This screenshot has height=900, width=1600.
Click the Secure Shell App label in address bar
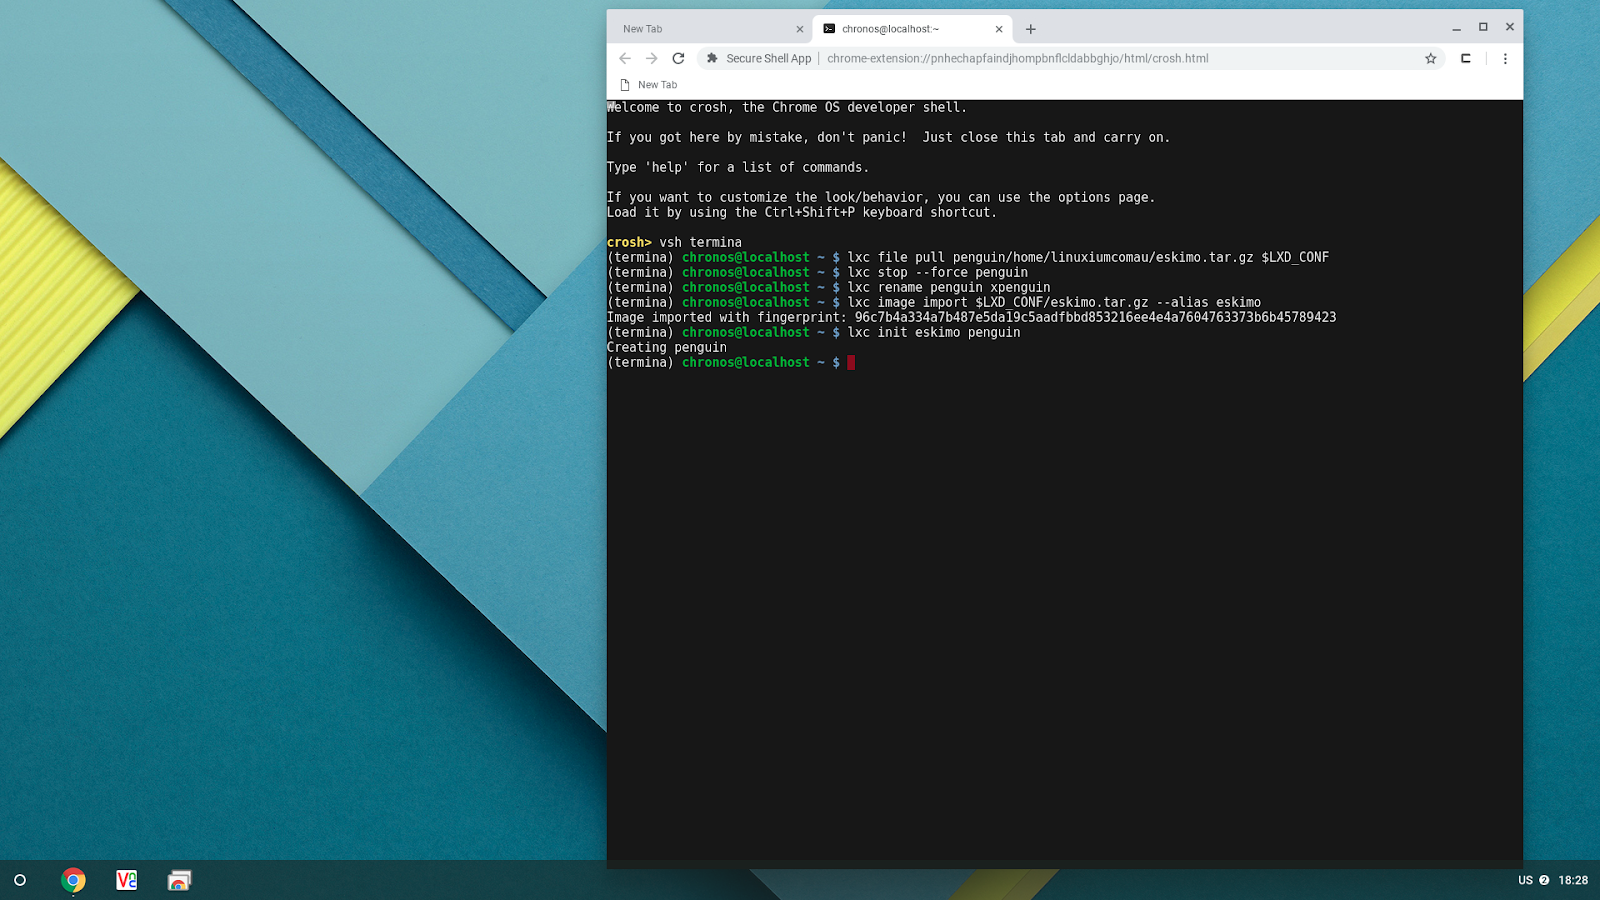tap(769, 58)
